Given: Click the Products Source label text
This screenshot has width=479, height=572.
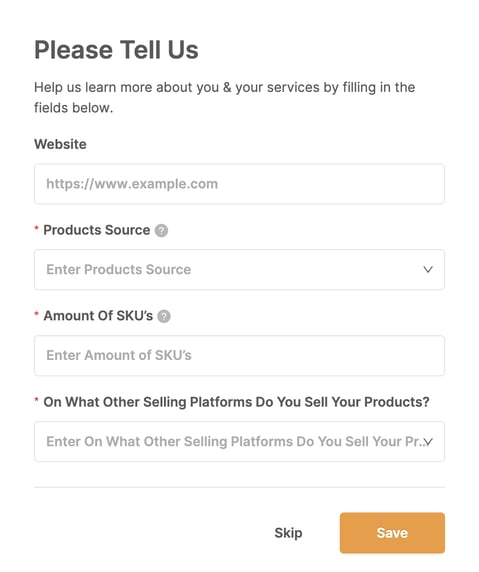Looking at the screenshot, I should tap(97, 230).
